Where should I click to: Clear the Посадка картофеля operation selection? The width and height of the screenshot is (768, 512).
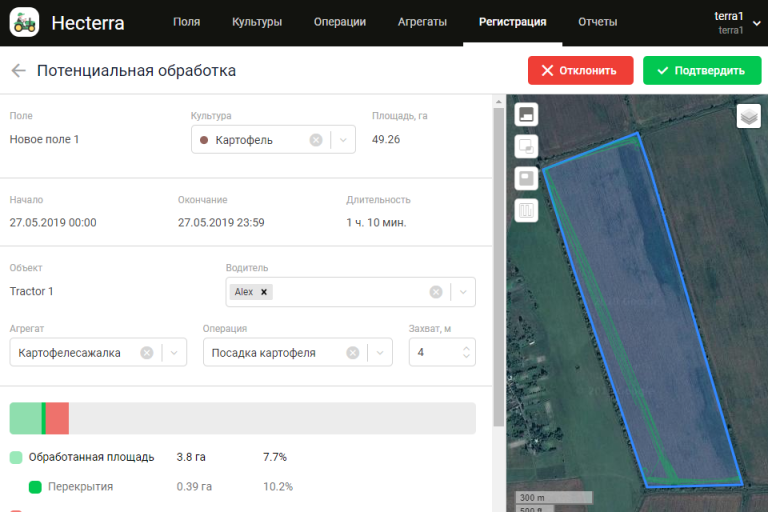tap(353, 353)
